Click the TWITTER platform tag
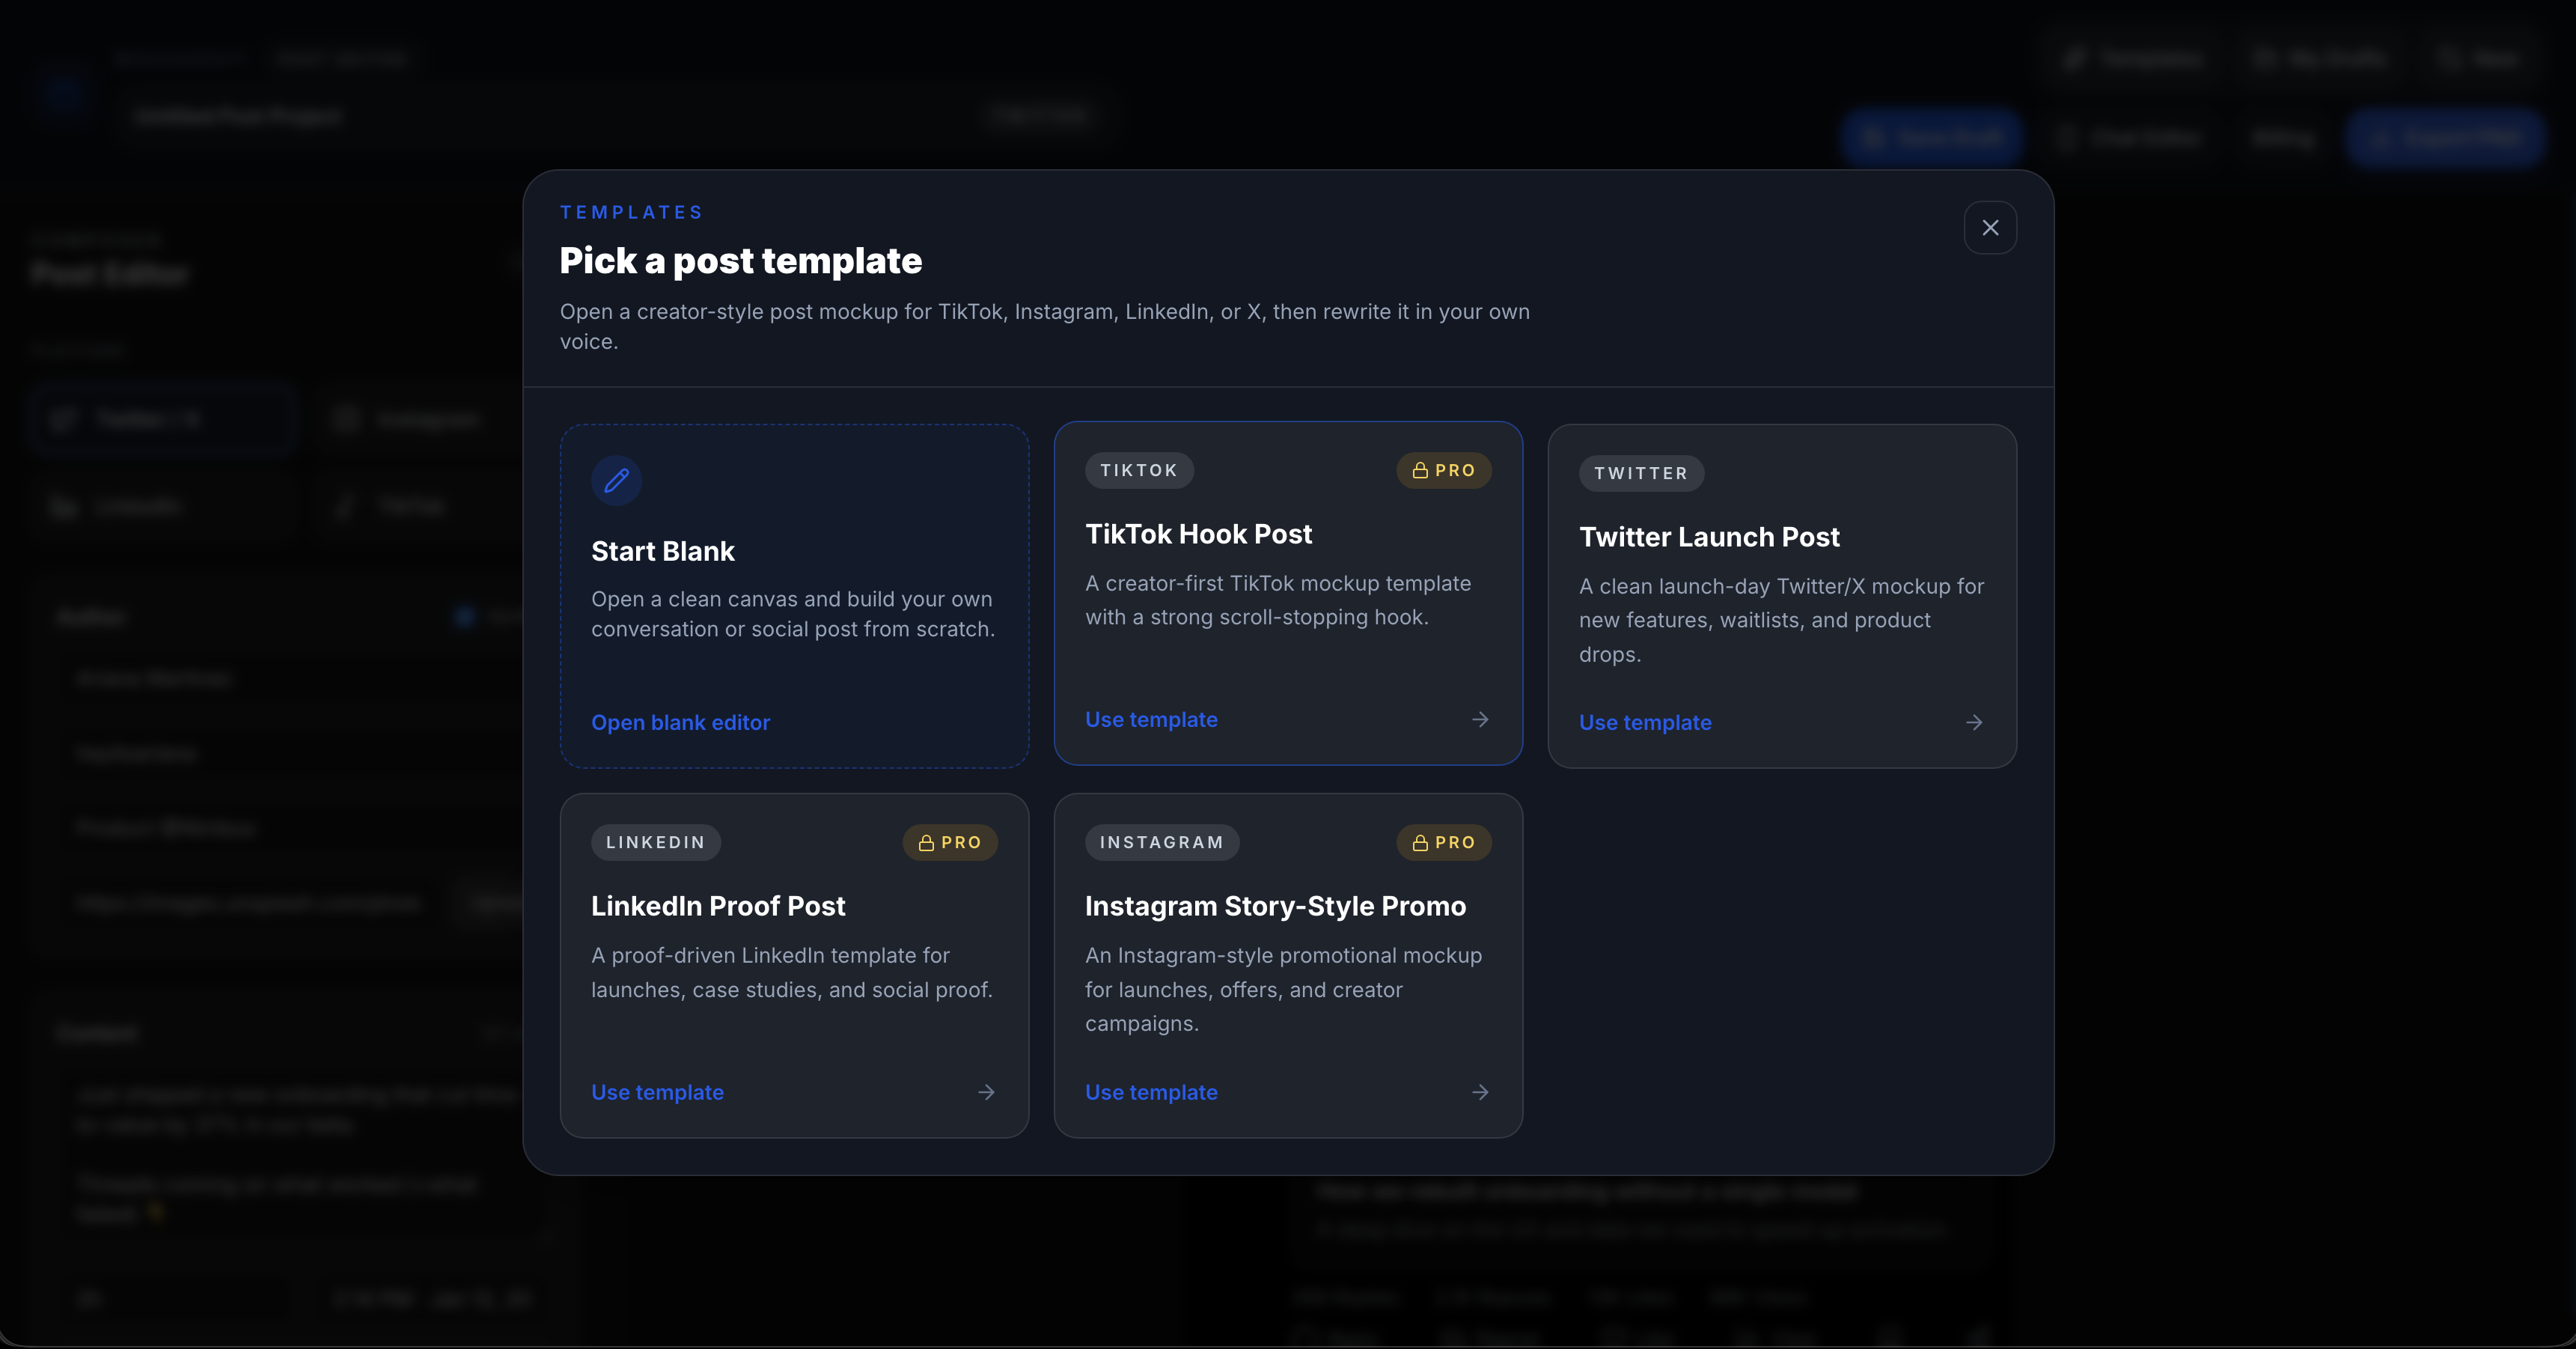This screenshot has height=1349, width=2576. point(1641,473)
